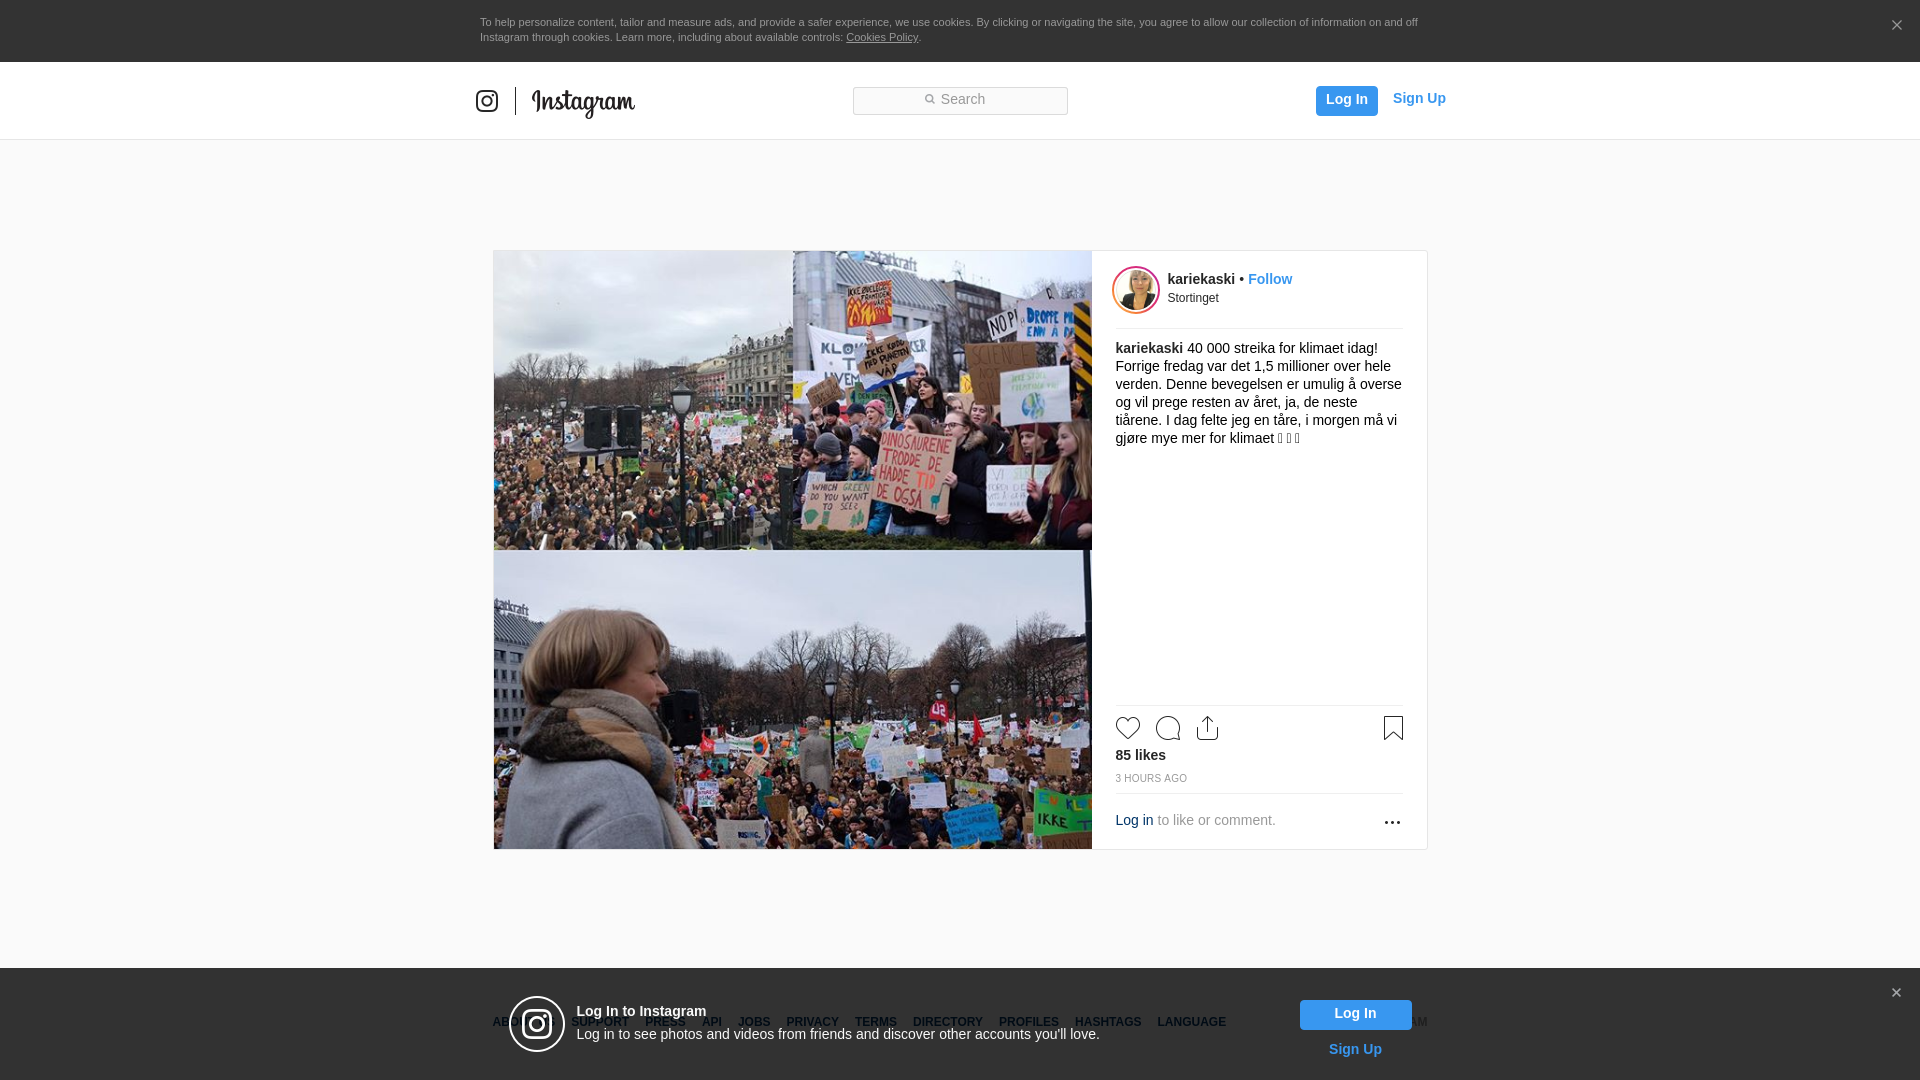
Task: Open the Stortinget location link
Action: pos(1193,298)
